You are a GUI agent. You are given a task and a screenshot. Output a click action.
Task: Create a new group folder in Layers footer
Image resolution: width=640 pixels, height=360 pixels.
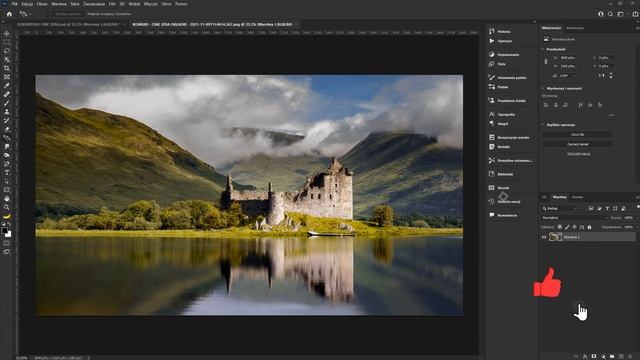tap(612, 356)
